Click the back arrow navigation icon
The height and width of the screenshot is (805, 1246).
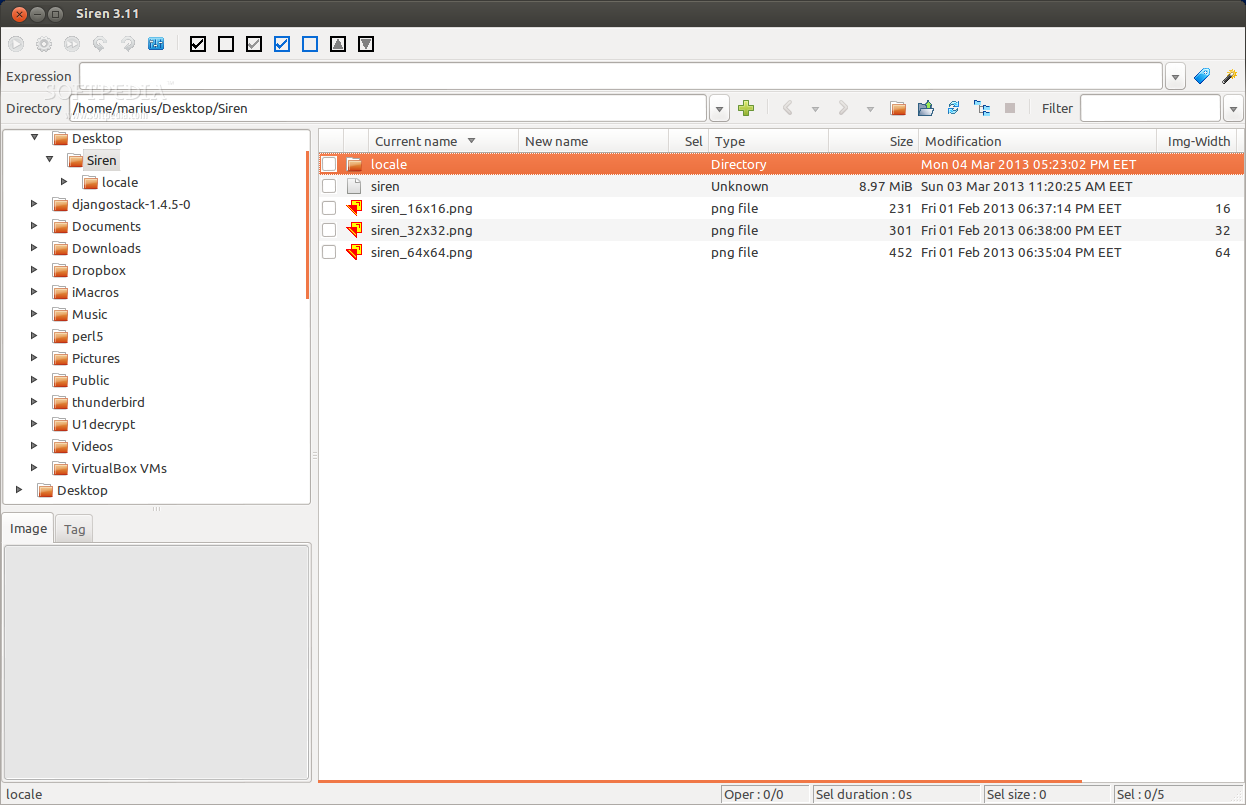pos(788,108)
